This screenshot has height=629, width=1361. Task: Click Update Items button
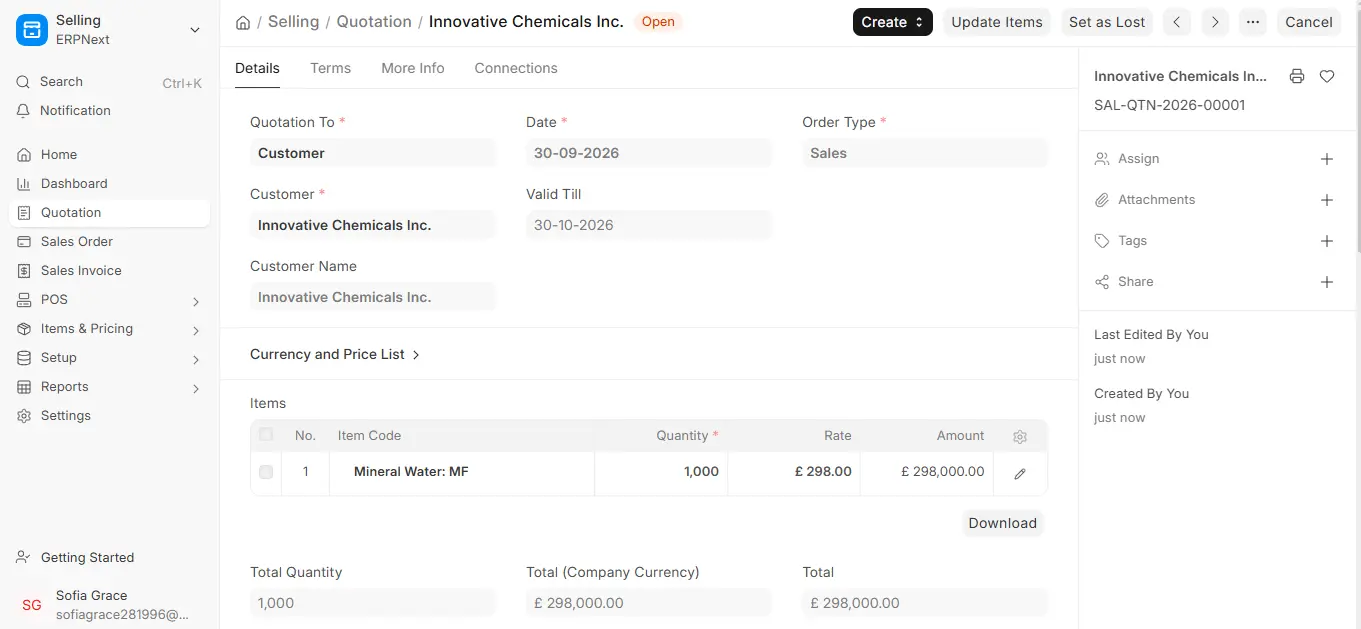[997, 22]
